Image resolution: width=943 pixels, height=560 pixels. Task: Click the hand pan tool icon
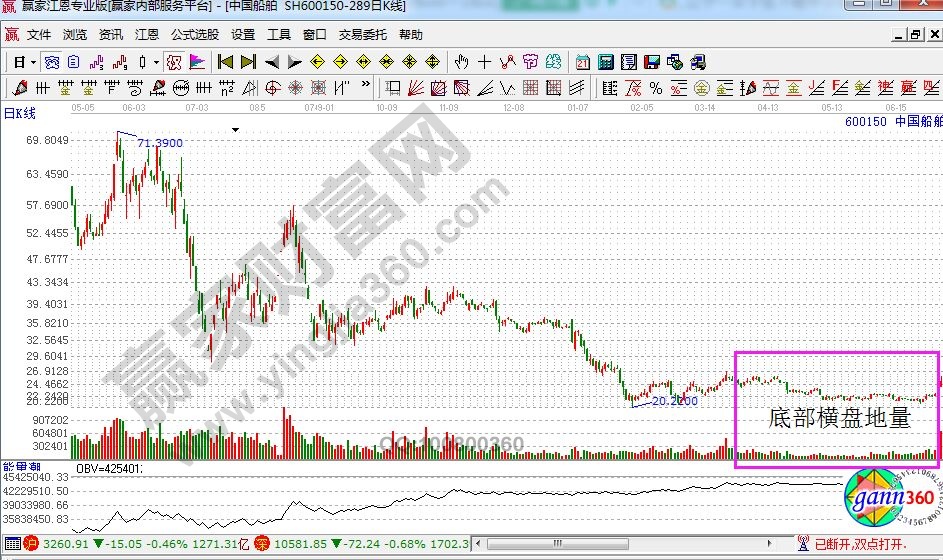pyautogui.click(x=461, y=62)
